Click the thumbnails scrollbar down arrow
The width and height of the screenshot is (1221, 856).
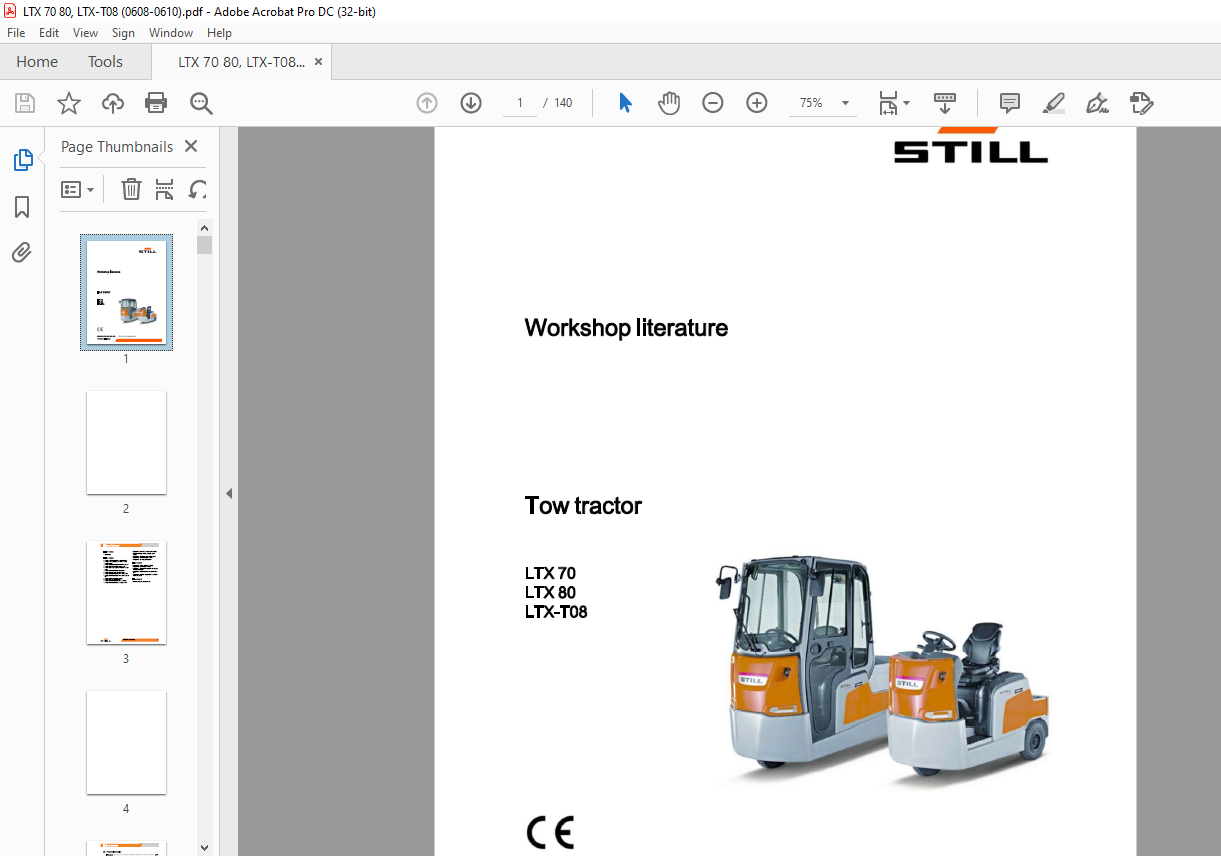204,848
